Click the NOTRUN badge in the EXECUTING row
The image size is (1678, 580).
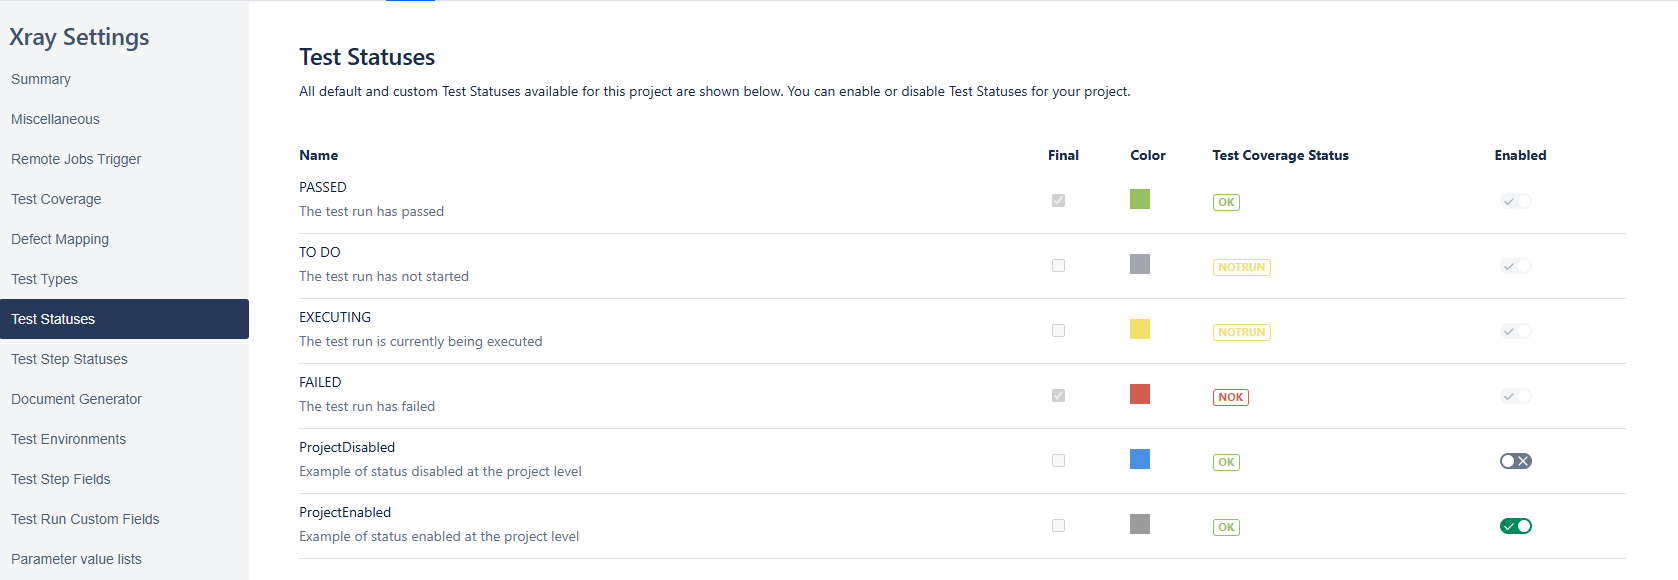pyautogui.click(x=1241, y=332)
